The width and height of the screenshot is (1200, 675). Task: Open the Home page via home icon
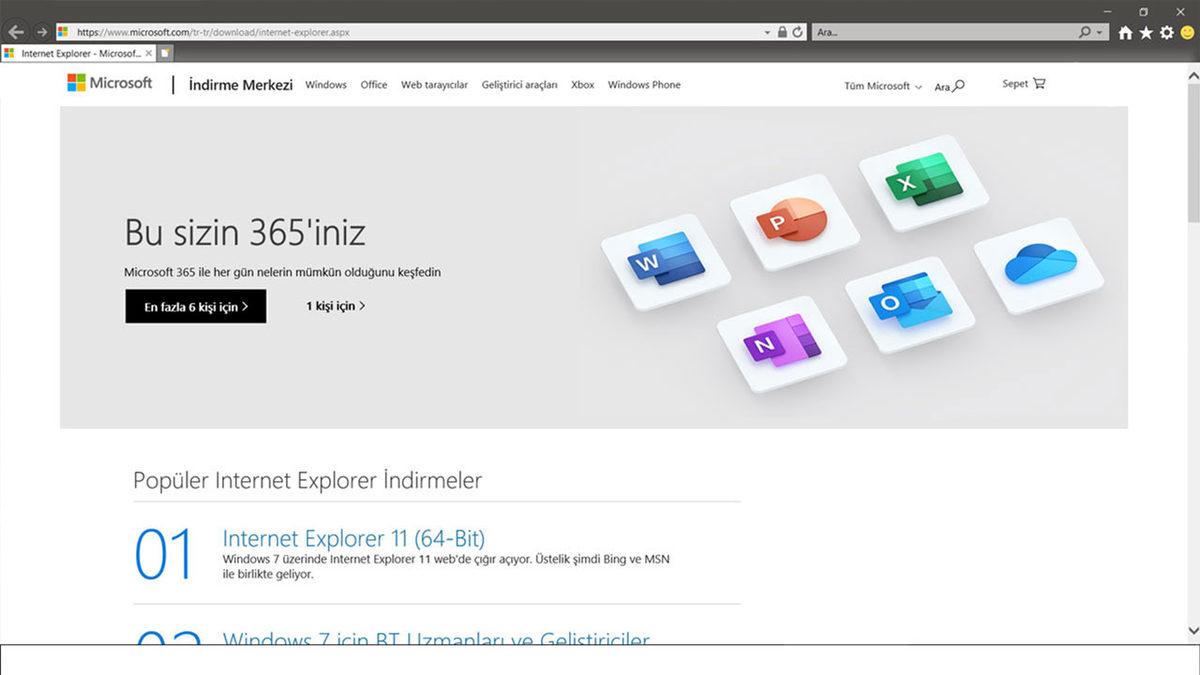pos(1127,31)
